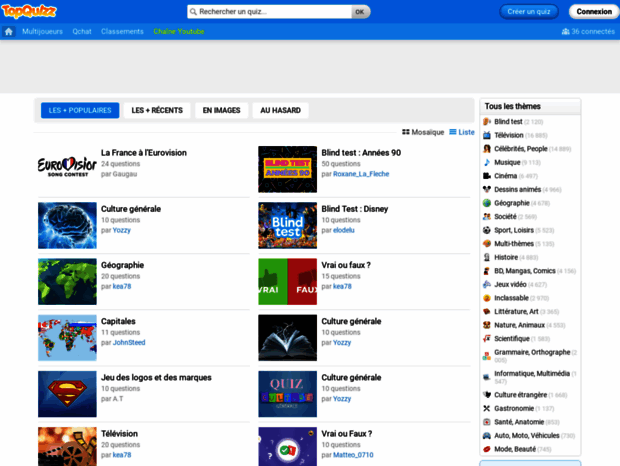Click the Blind test theme icon

point(487,121)
